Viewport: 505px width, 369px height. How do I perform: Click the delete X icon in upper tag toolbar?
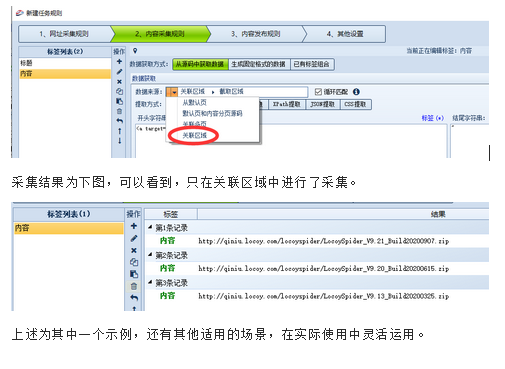pos(119,82)
